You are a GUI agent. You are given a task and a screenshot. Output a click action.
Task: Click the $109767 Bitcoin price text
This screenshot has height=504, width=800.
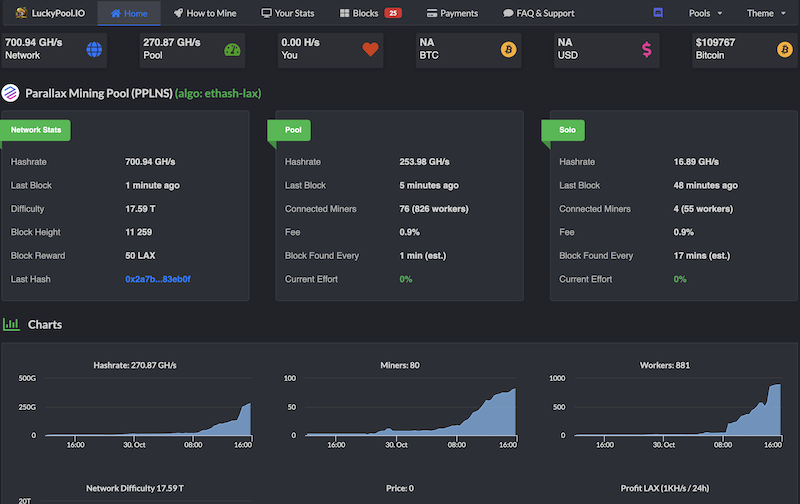coord(715,42)
